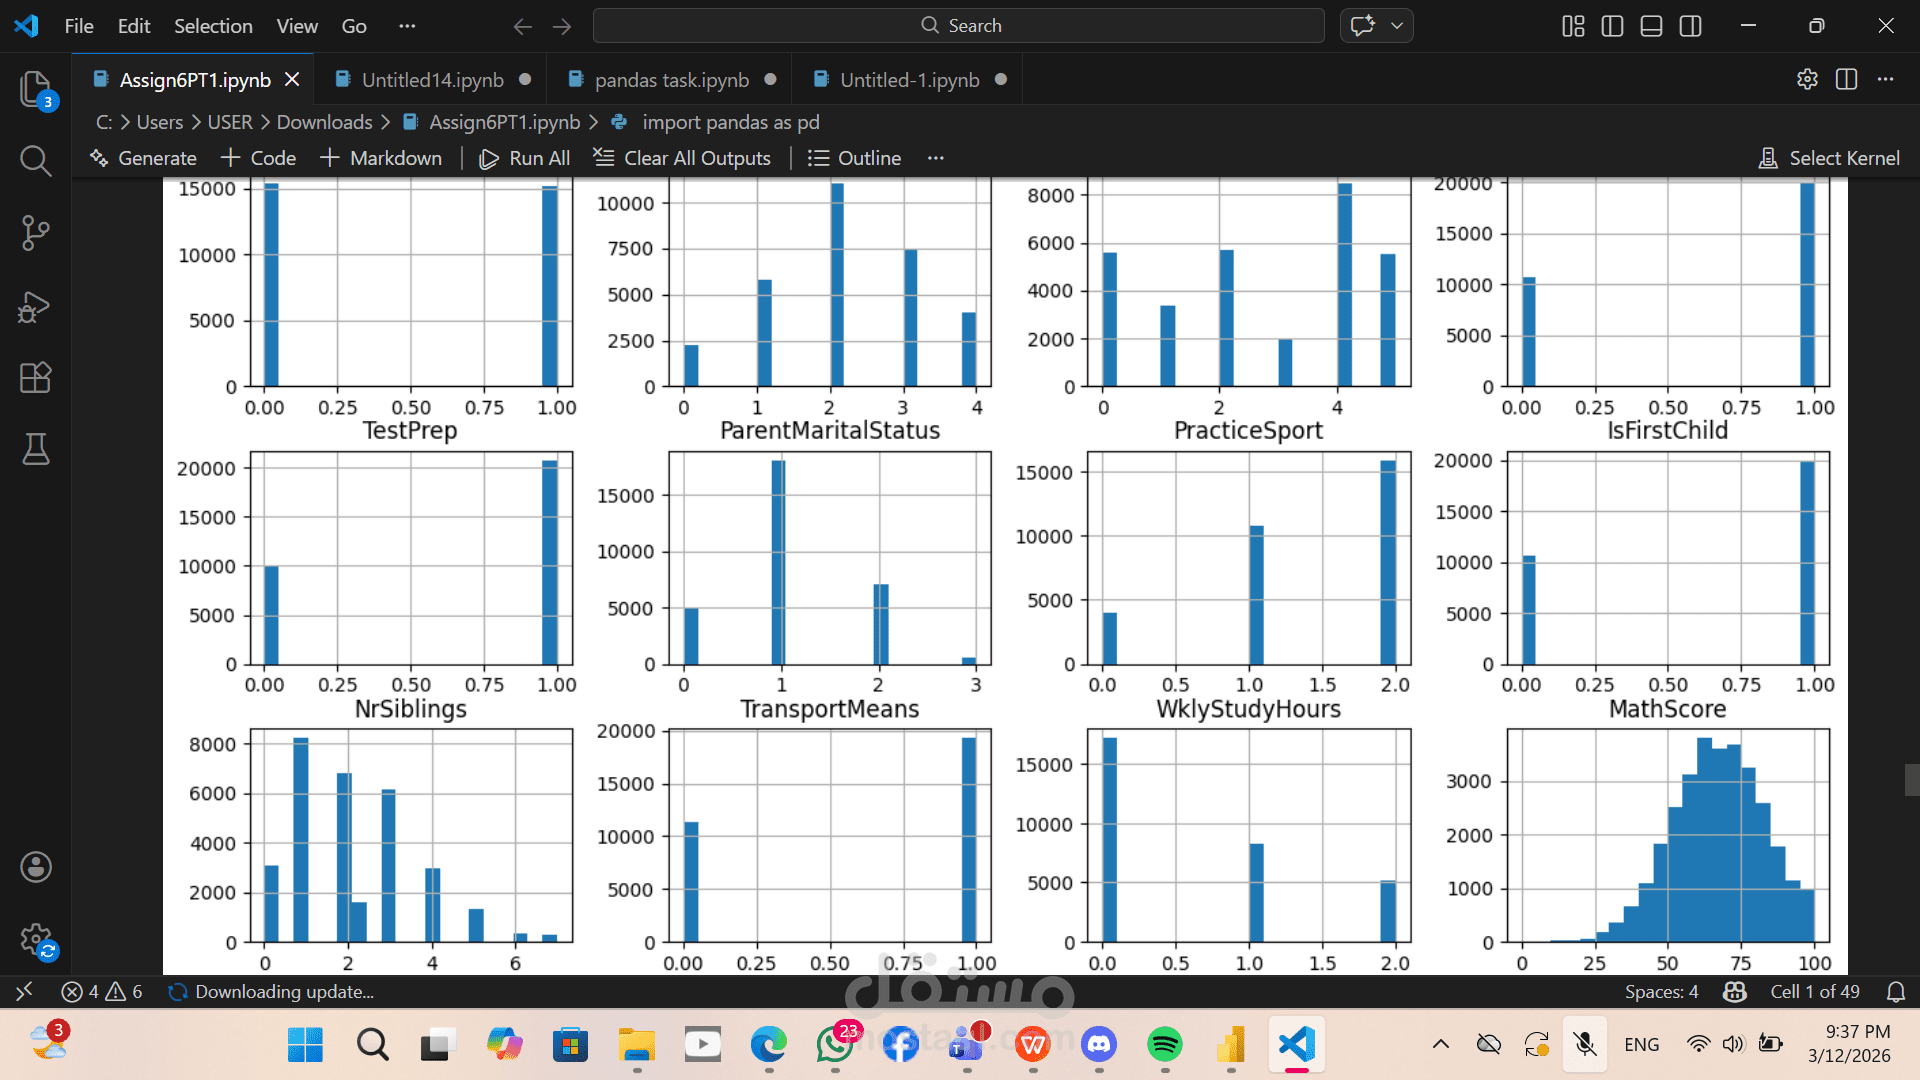Open Run and Debug view

[35, 306]
